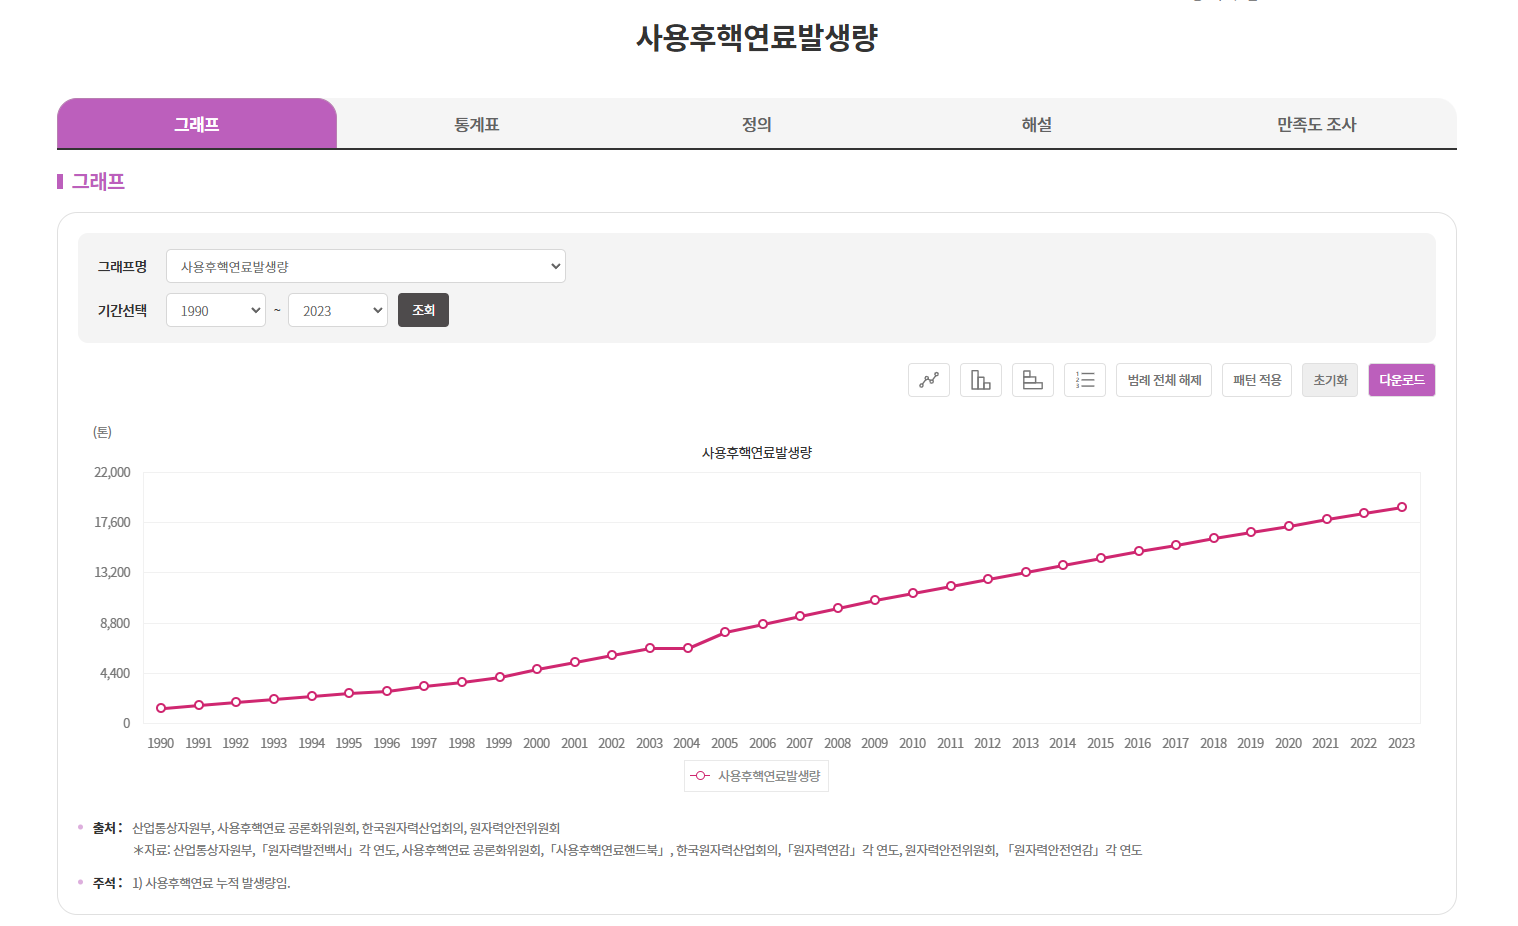The width and height of the screenshot is (1518, 926).
Task: Click x-axis label 2015
Action: 1100,743
